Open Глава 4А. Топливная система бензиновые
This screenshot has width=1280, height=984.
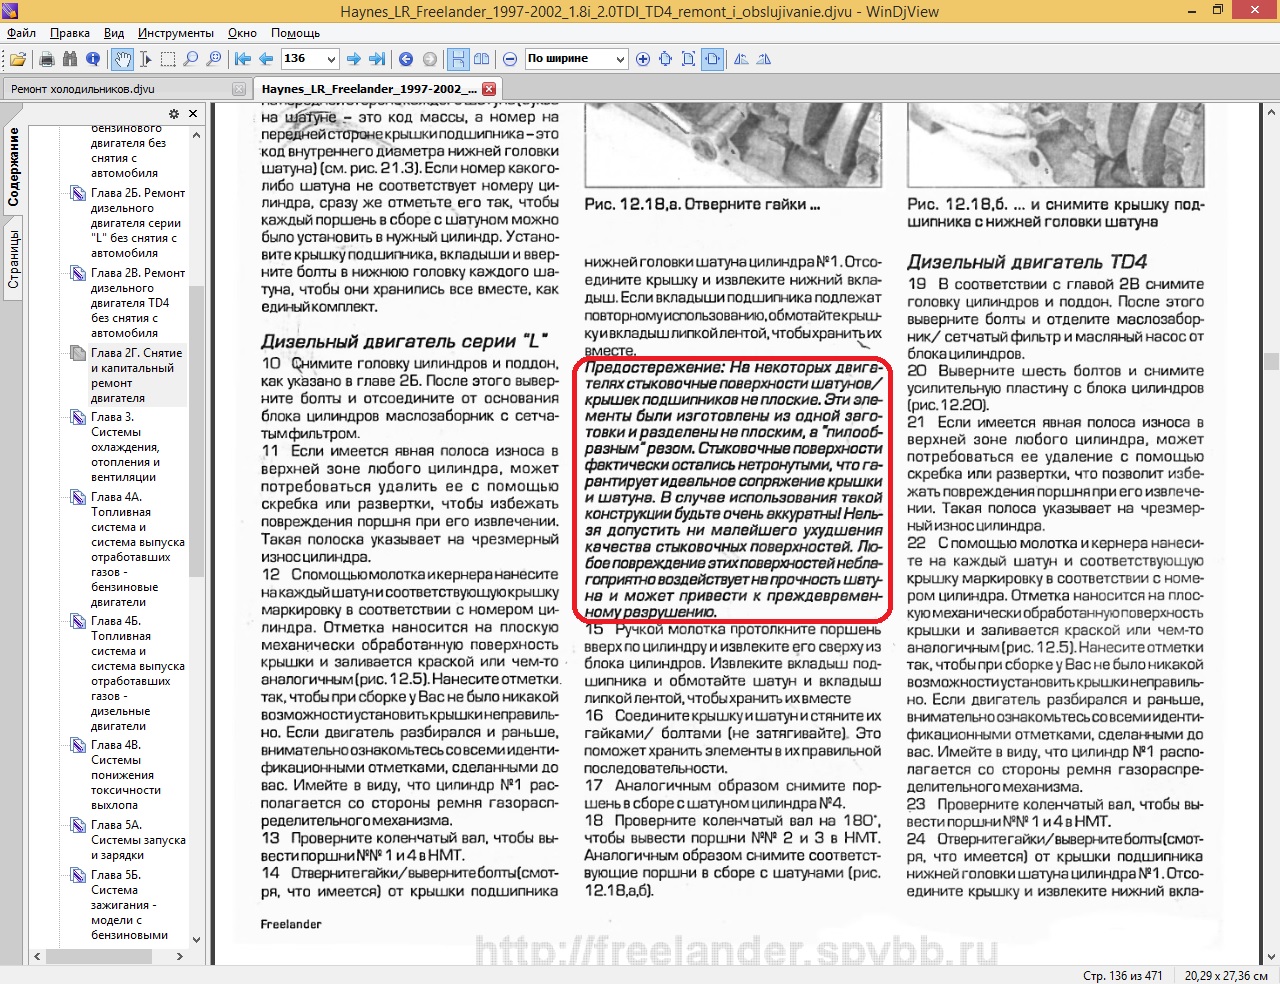(x=138, y=549)
